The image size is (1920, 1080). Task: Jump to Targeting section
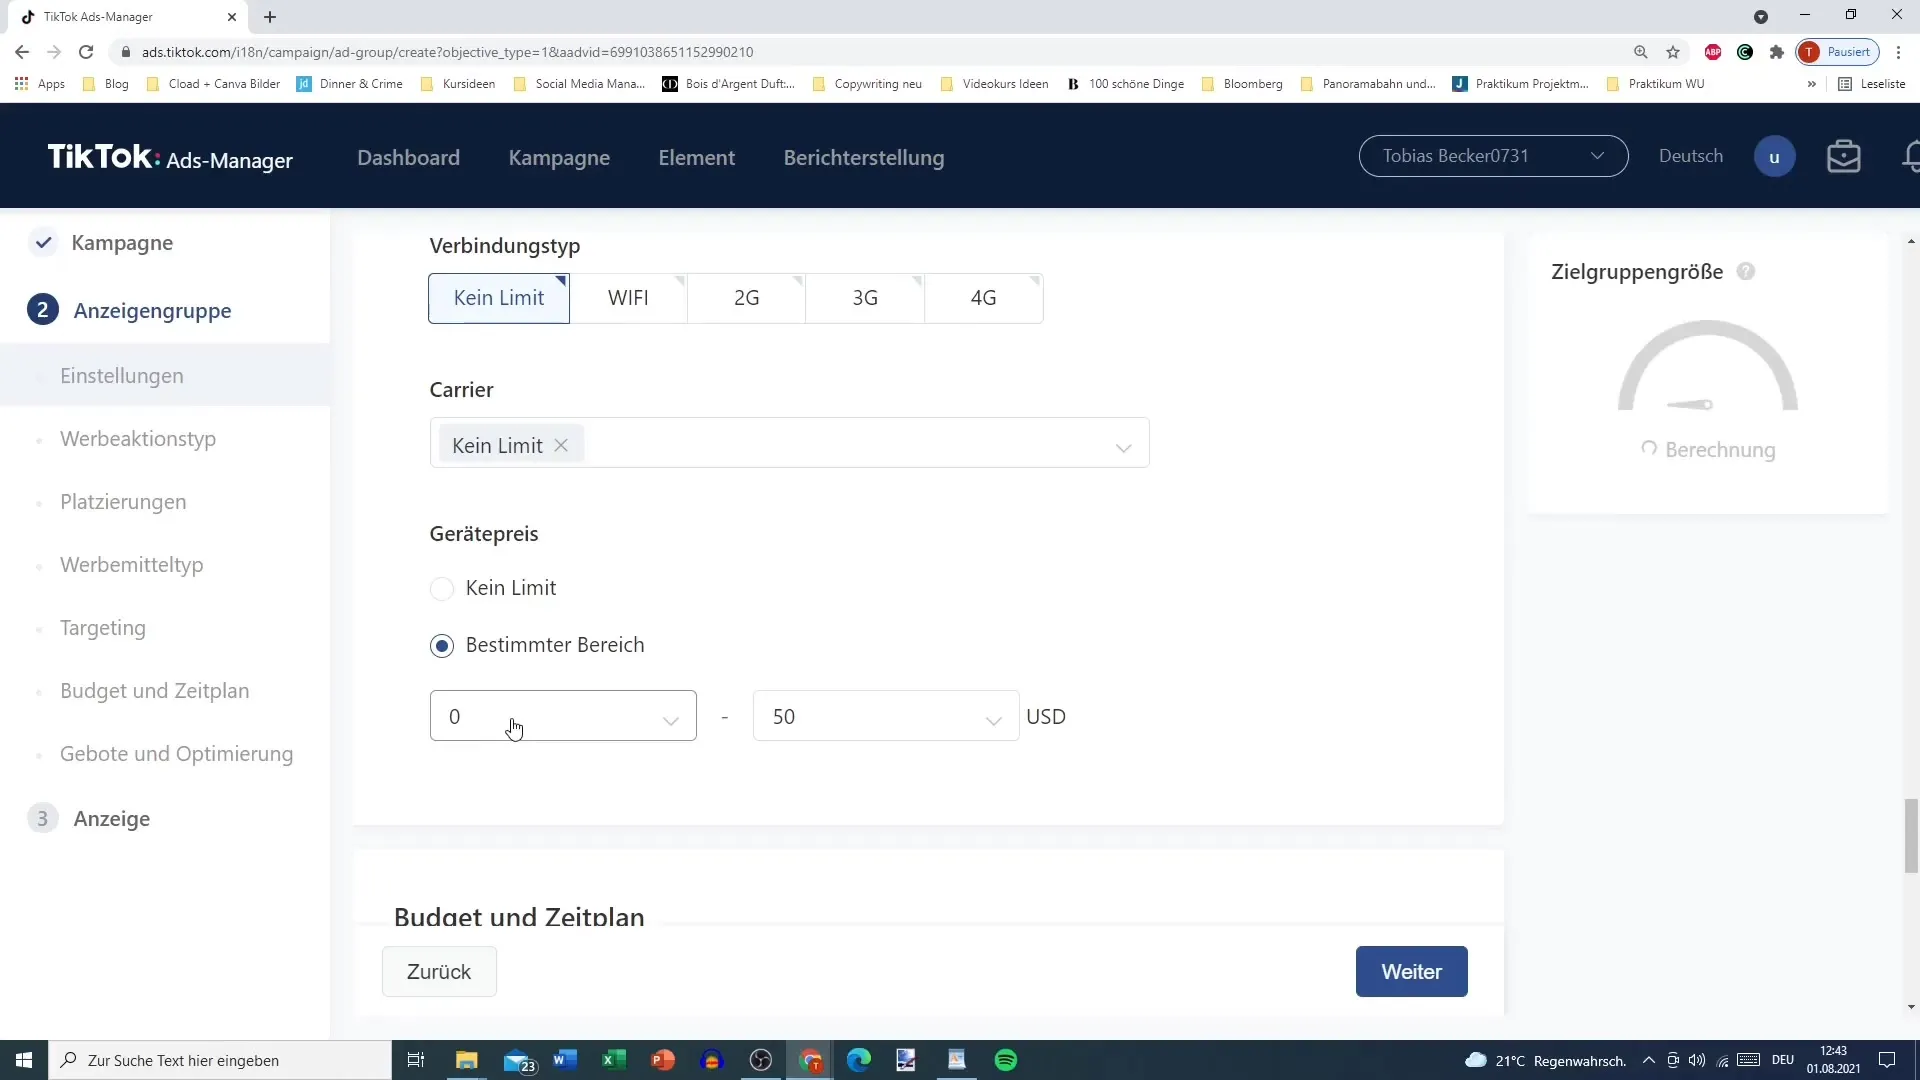coord(102,628)
